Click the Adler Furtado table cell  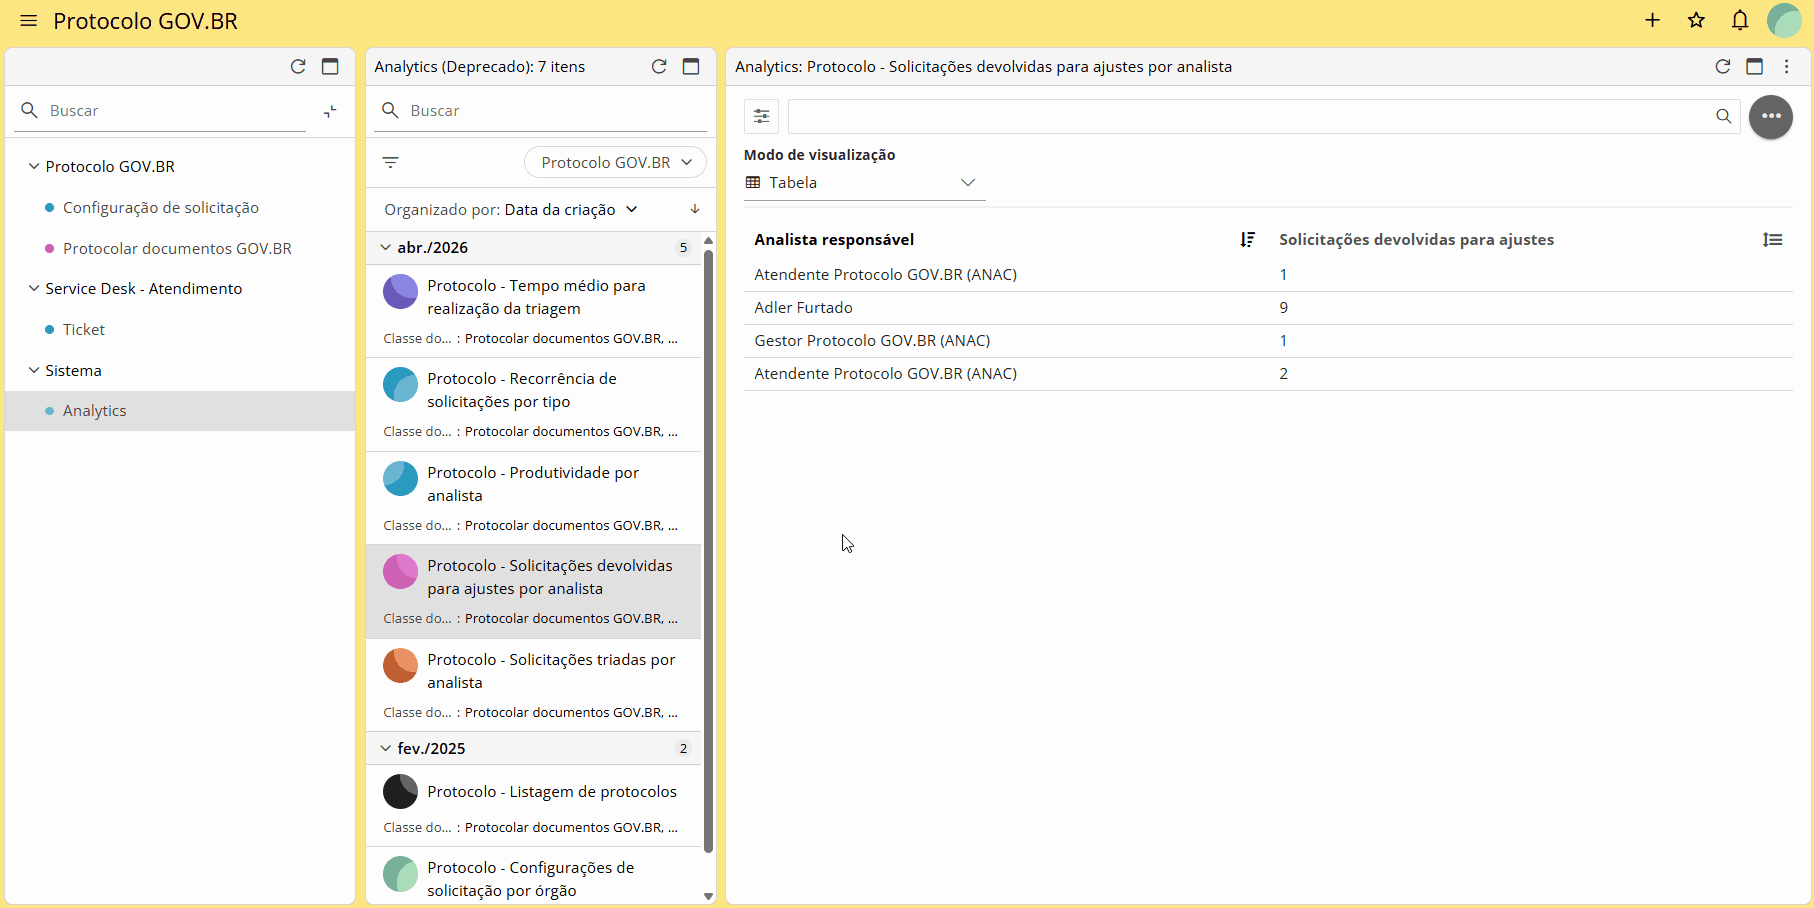coord(803,307)
